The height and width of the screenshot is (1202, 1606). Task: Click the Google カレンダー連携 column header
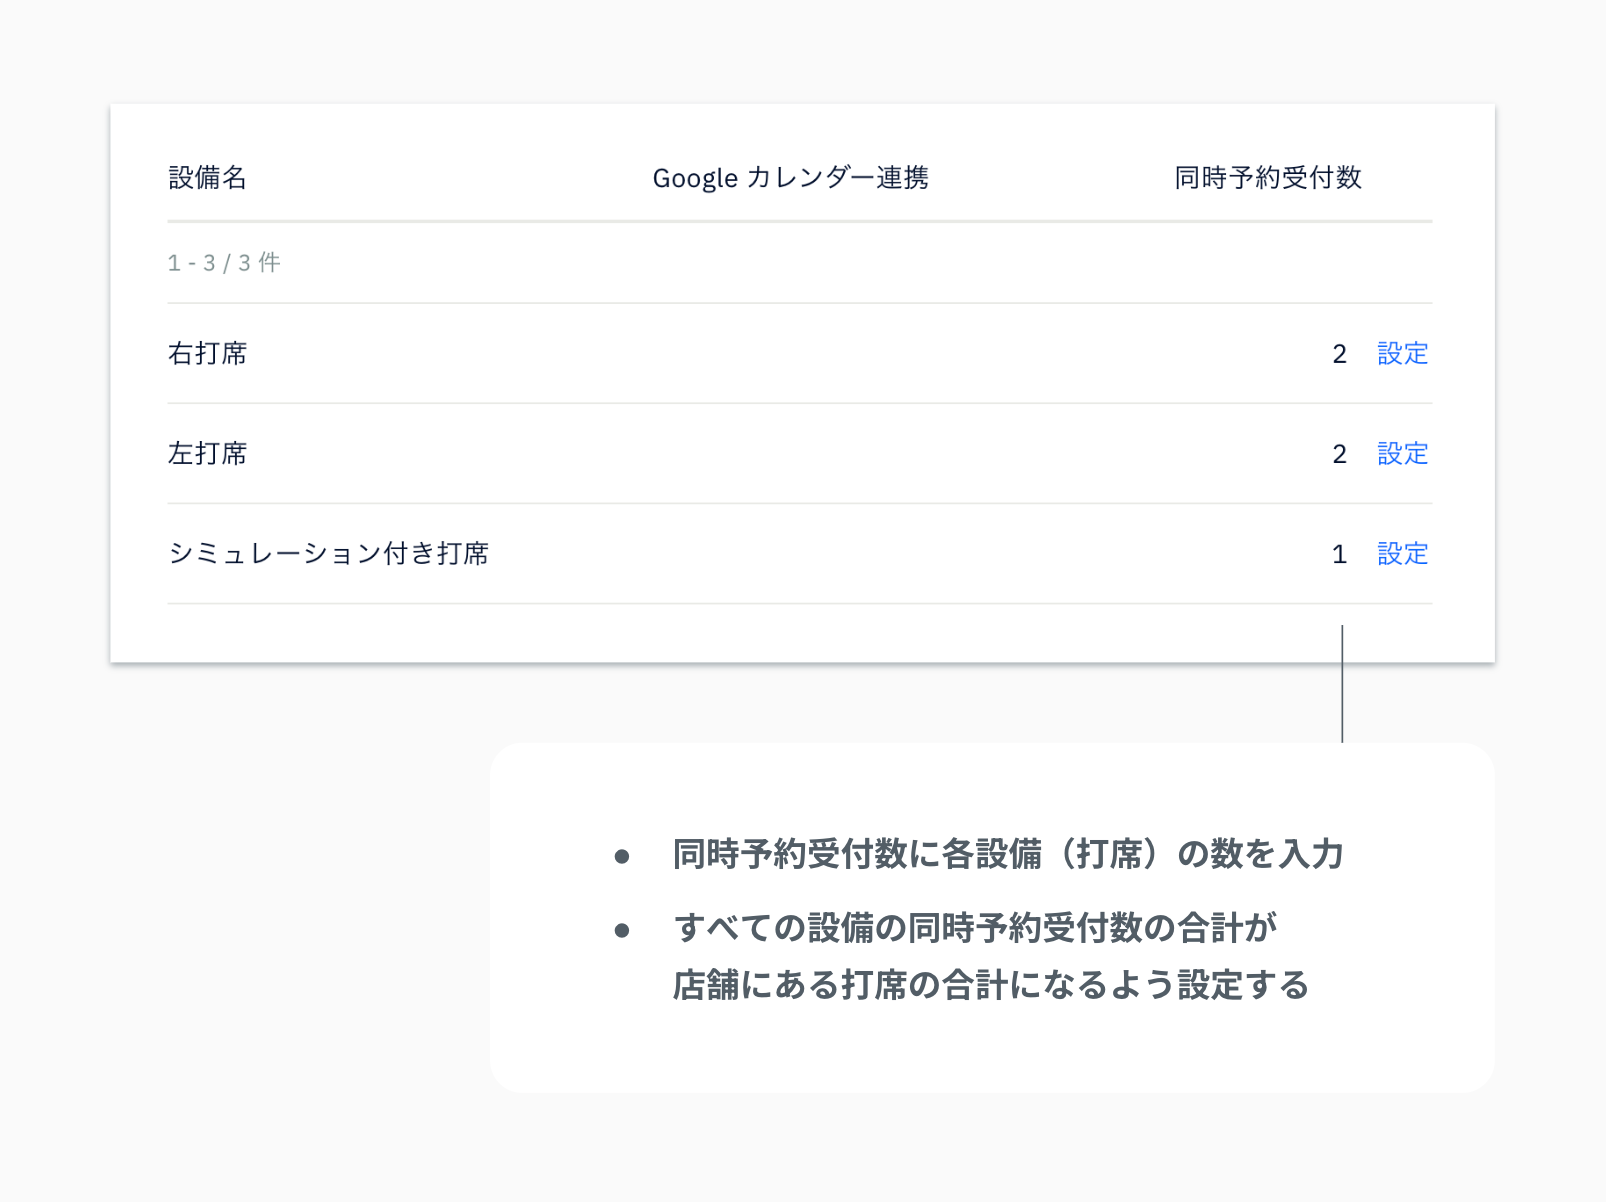click(x=790, y=178)
